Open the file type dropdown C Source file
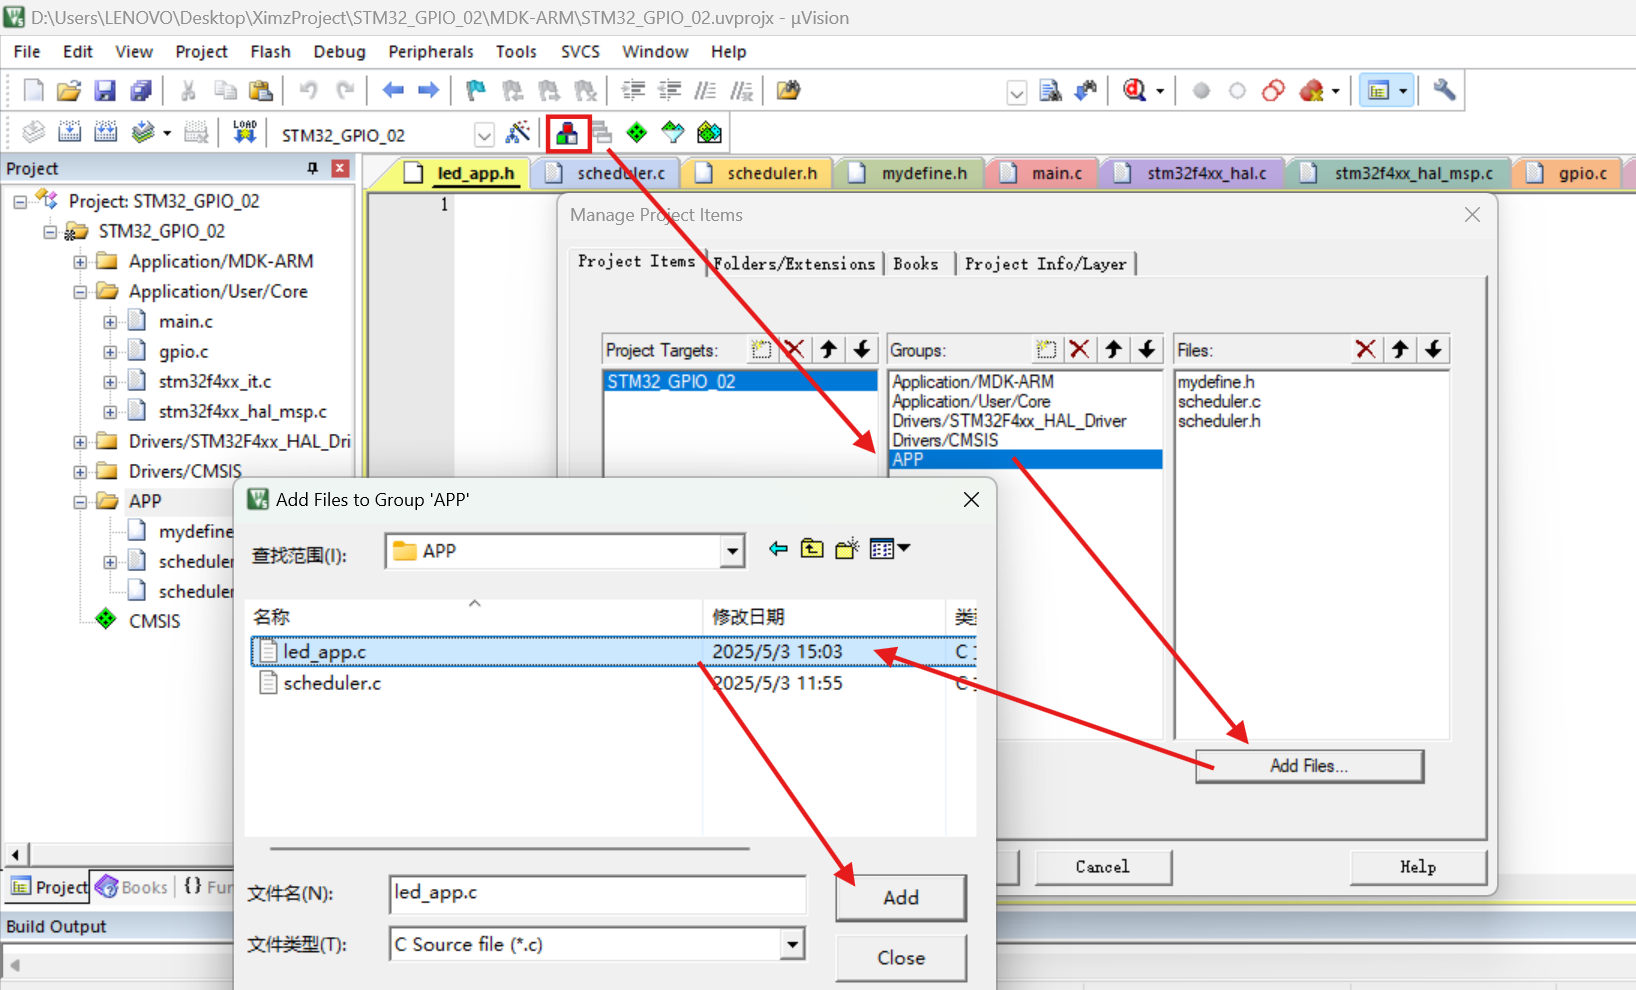Screen dimensions: 1636x990 pyautogui.click(x=792, y=944)
